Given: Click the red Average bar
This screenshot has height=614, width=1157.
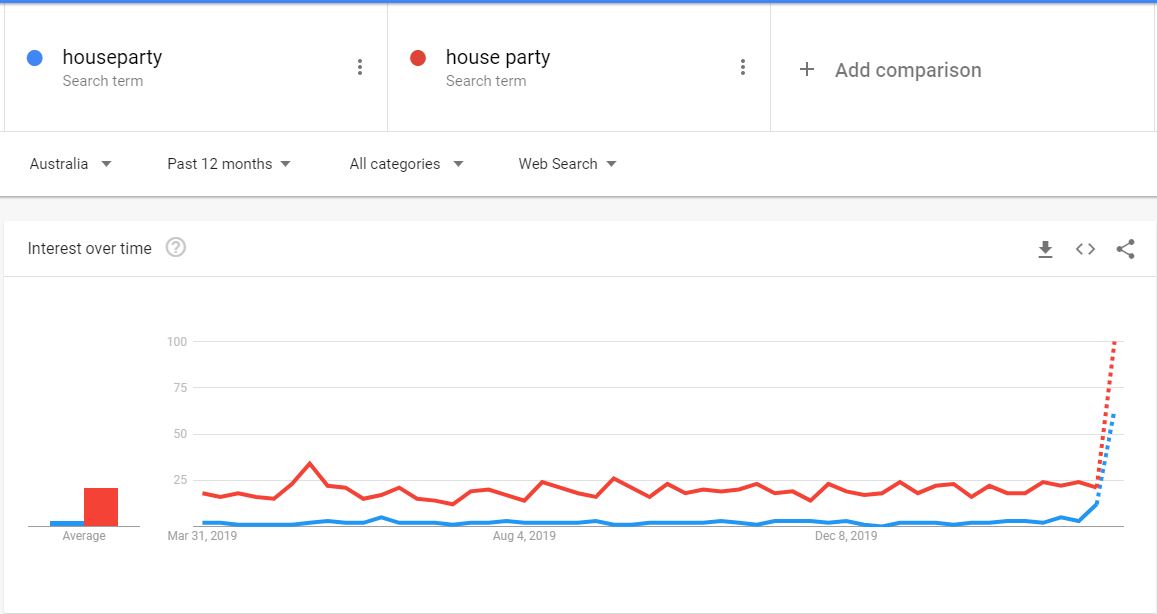Looking at the screenshot, I should click(101, 507).
